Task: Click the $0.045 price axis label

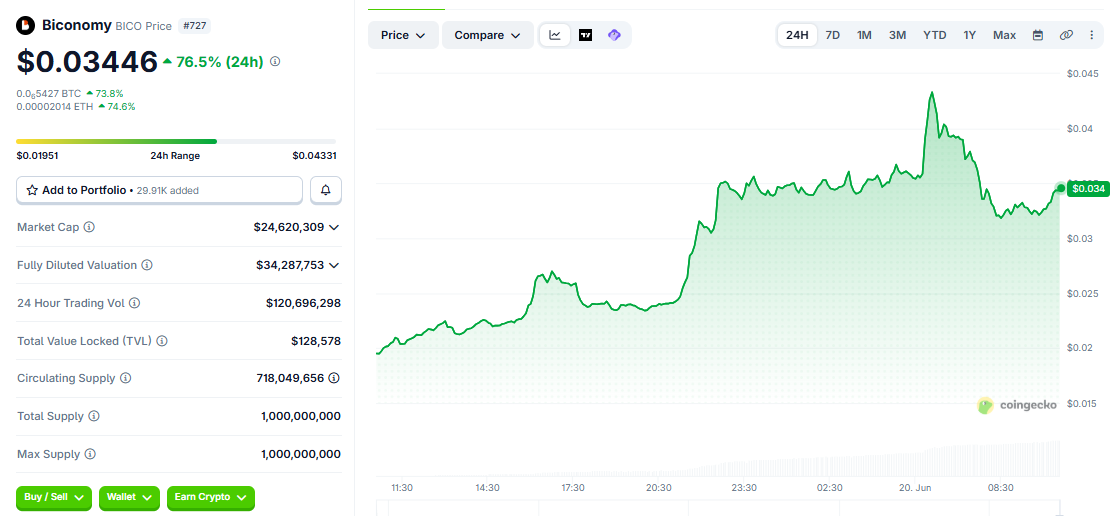Action: point(1083,73)
